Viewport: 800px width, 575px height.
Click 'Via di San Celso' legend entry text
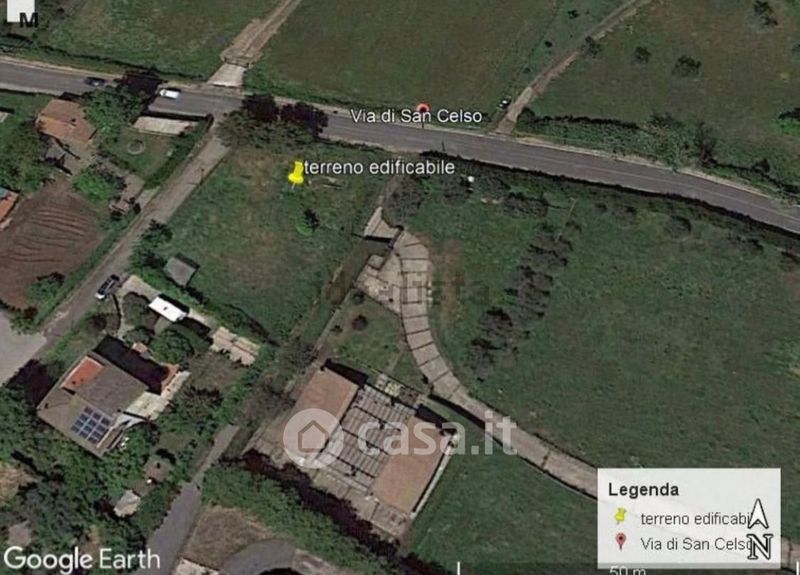[x=694, y=544]
